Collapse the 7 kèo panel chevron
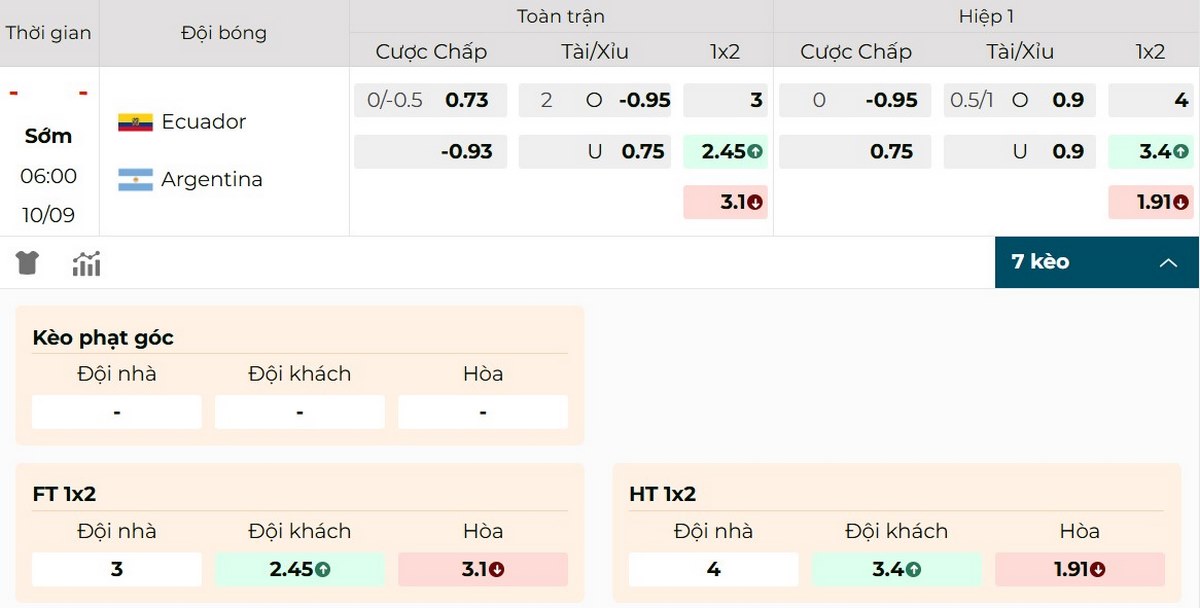 (x=1168, y=263)
